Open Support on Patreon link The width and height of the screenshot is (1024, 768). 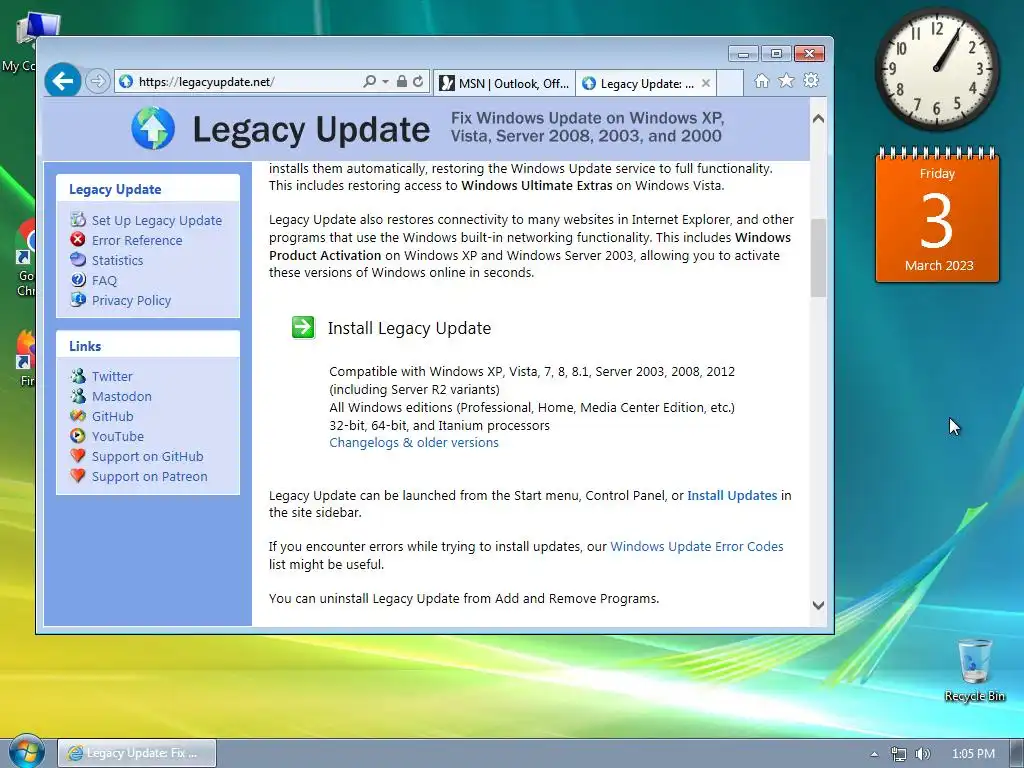point(150,477)
